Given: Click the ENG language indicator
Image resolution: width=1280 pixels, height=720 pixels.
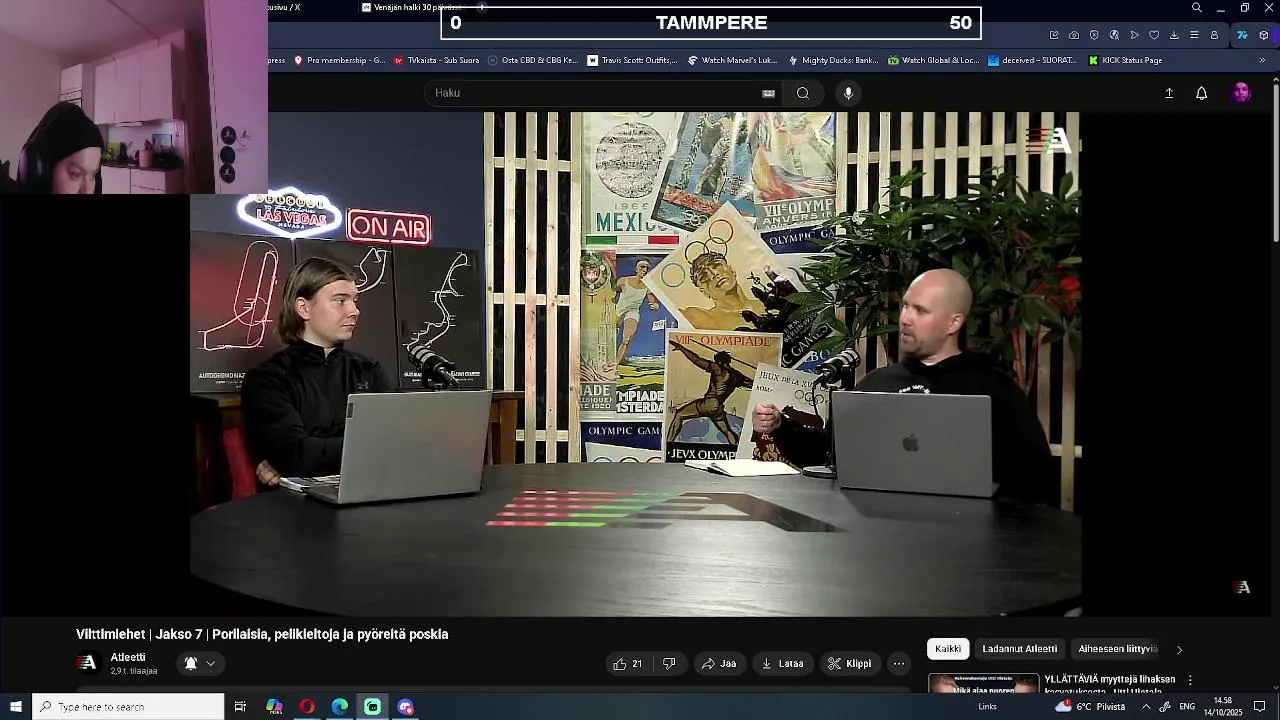Looking at the screenshot, I should tap(1187, 707).
